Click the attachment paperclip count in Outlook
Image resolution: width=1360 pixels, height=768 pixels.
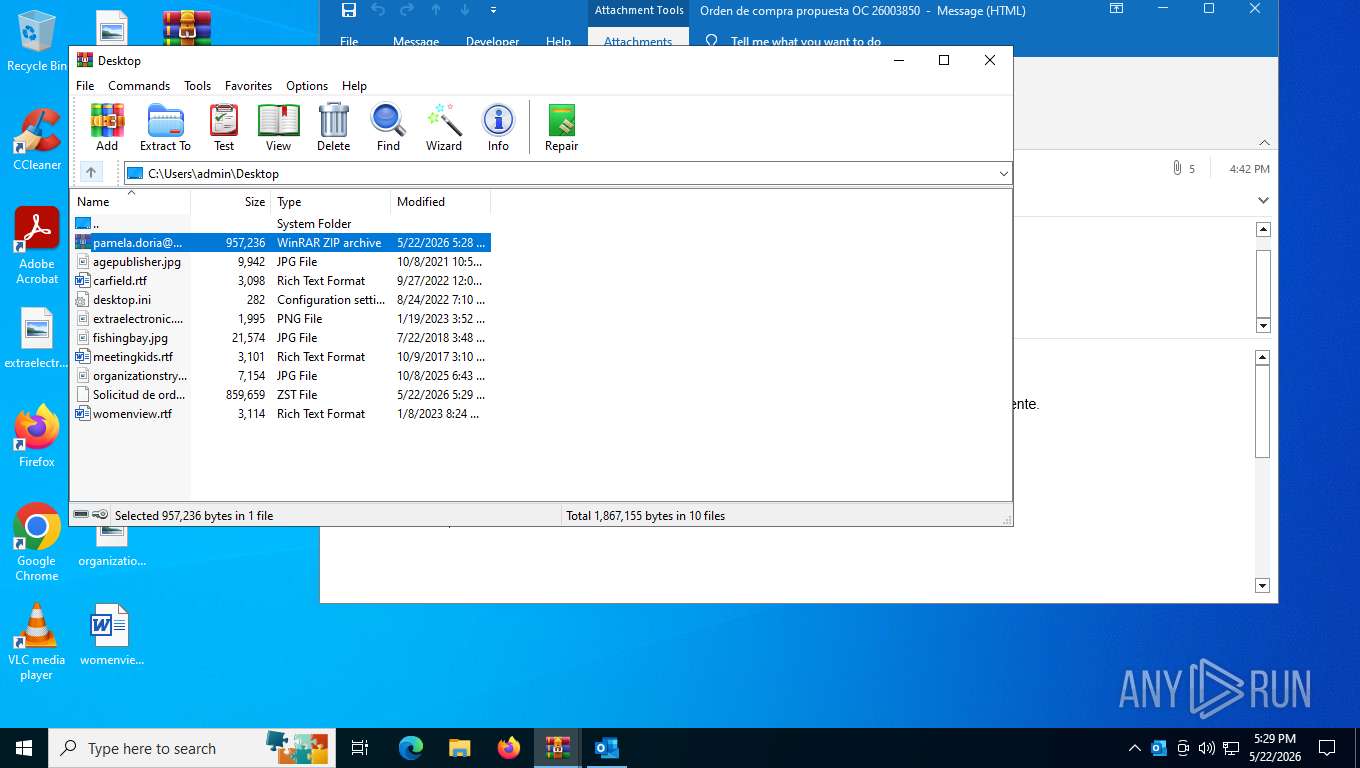click(x=1184, y=169)
